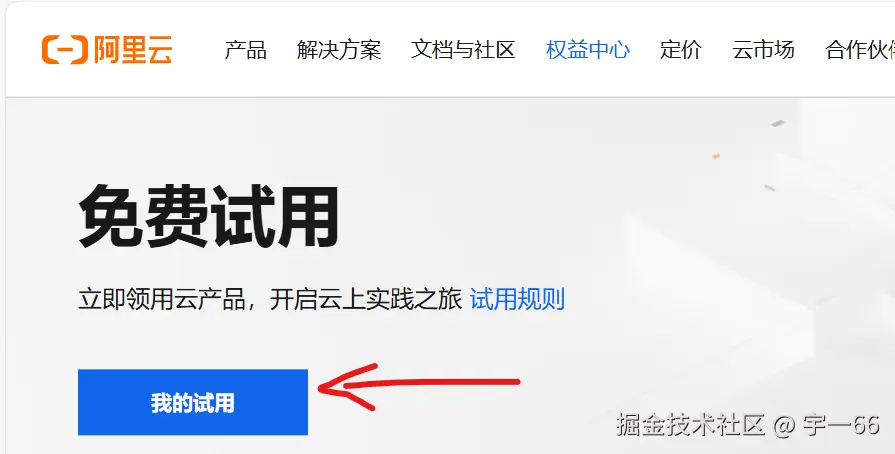Open the 试用规则 link
895x454 pixels.
point(517,299)
